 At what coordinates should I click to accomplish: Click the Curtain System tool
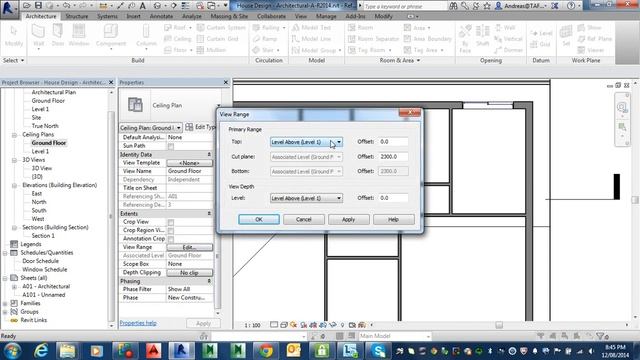tap(221, 28)
